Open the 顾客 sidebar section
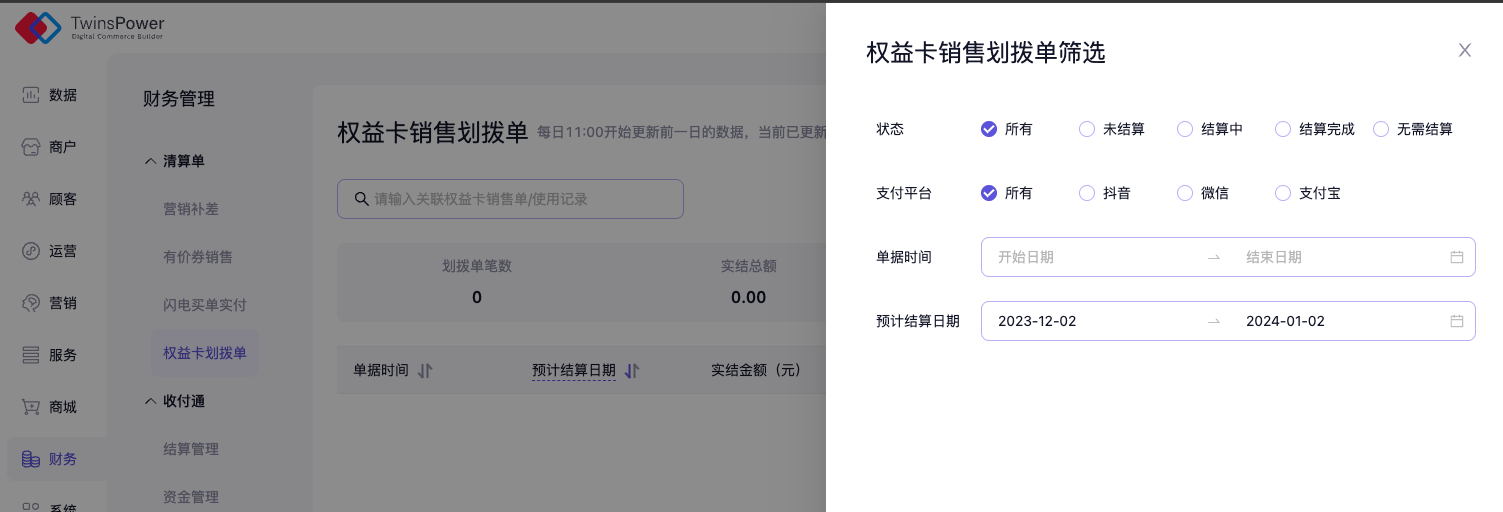The image size is (1503, 512). [50, 199]
